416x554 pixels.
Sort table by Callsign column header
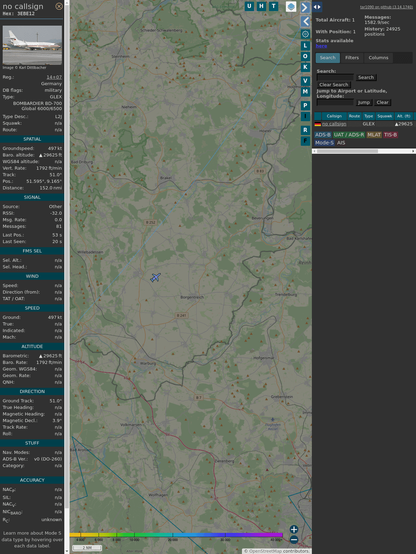334,116
